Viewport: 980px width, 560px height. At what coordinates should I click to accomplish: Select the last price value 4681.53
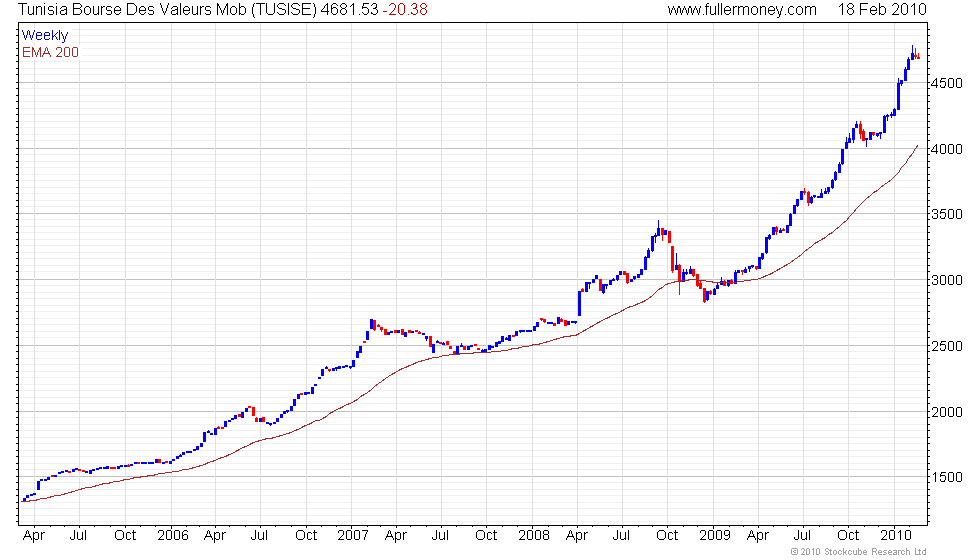(x=349, y=9)
